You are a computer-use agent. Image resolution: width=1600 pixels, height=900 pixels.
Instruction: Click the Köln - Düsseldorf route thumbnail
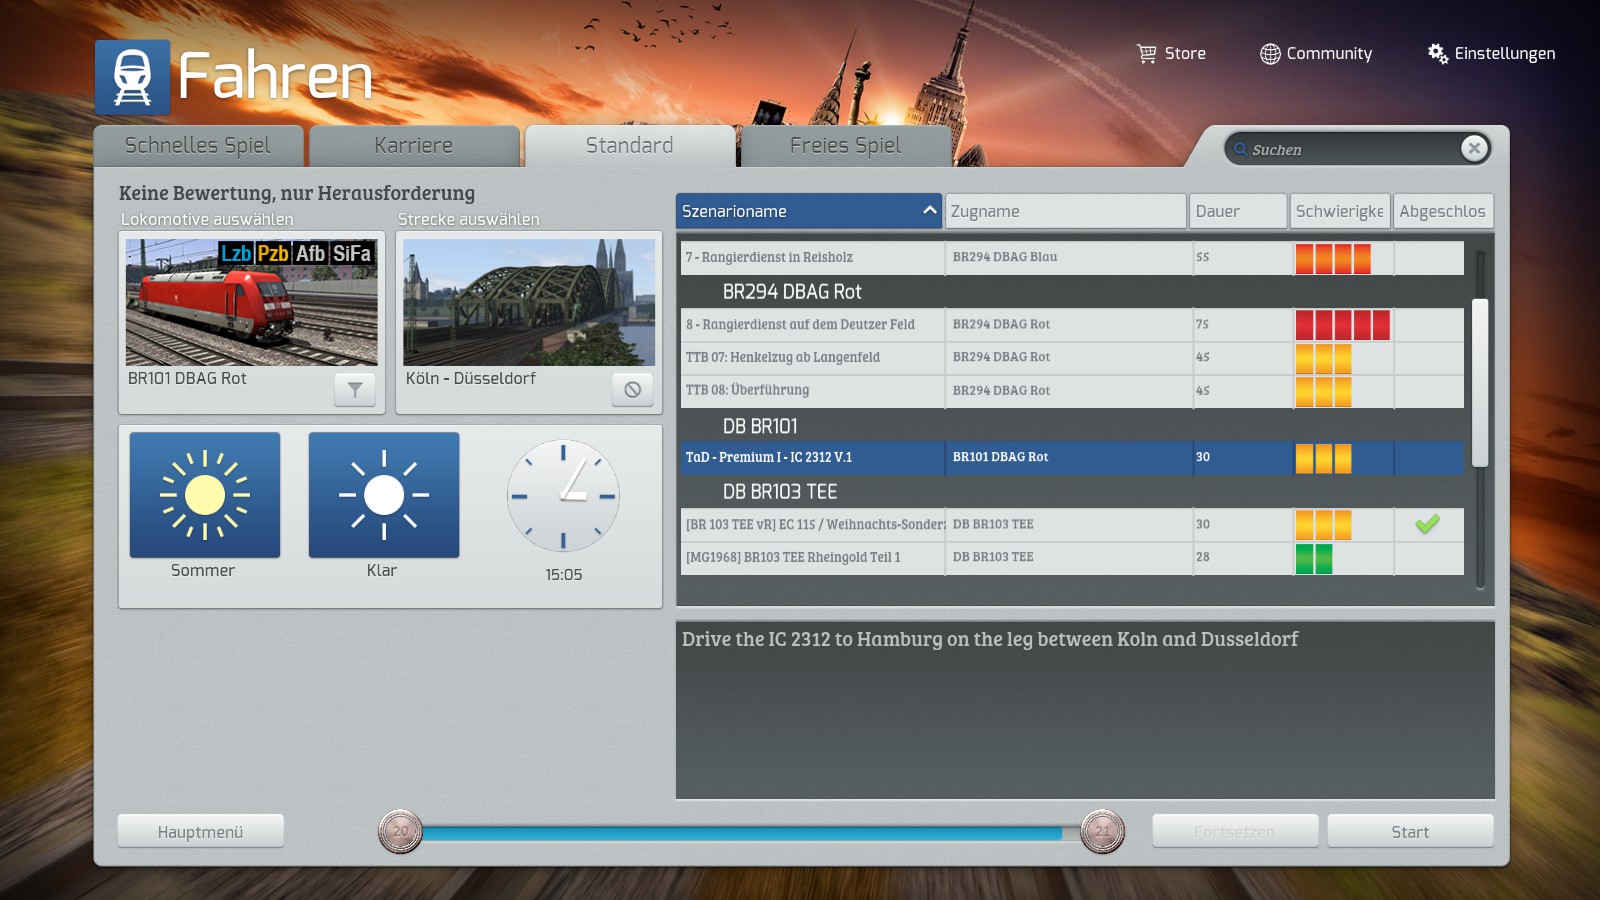click(x=529, y=302)
